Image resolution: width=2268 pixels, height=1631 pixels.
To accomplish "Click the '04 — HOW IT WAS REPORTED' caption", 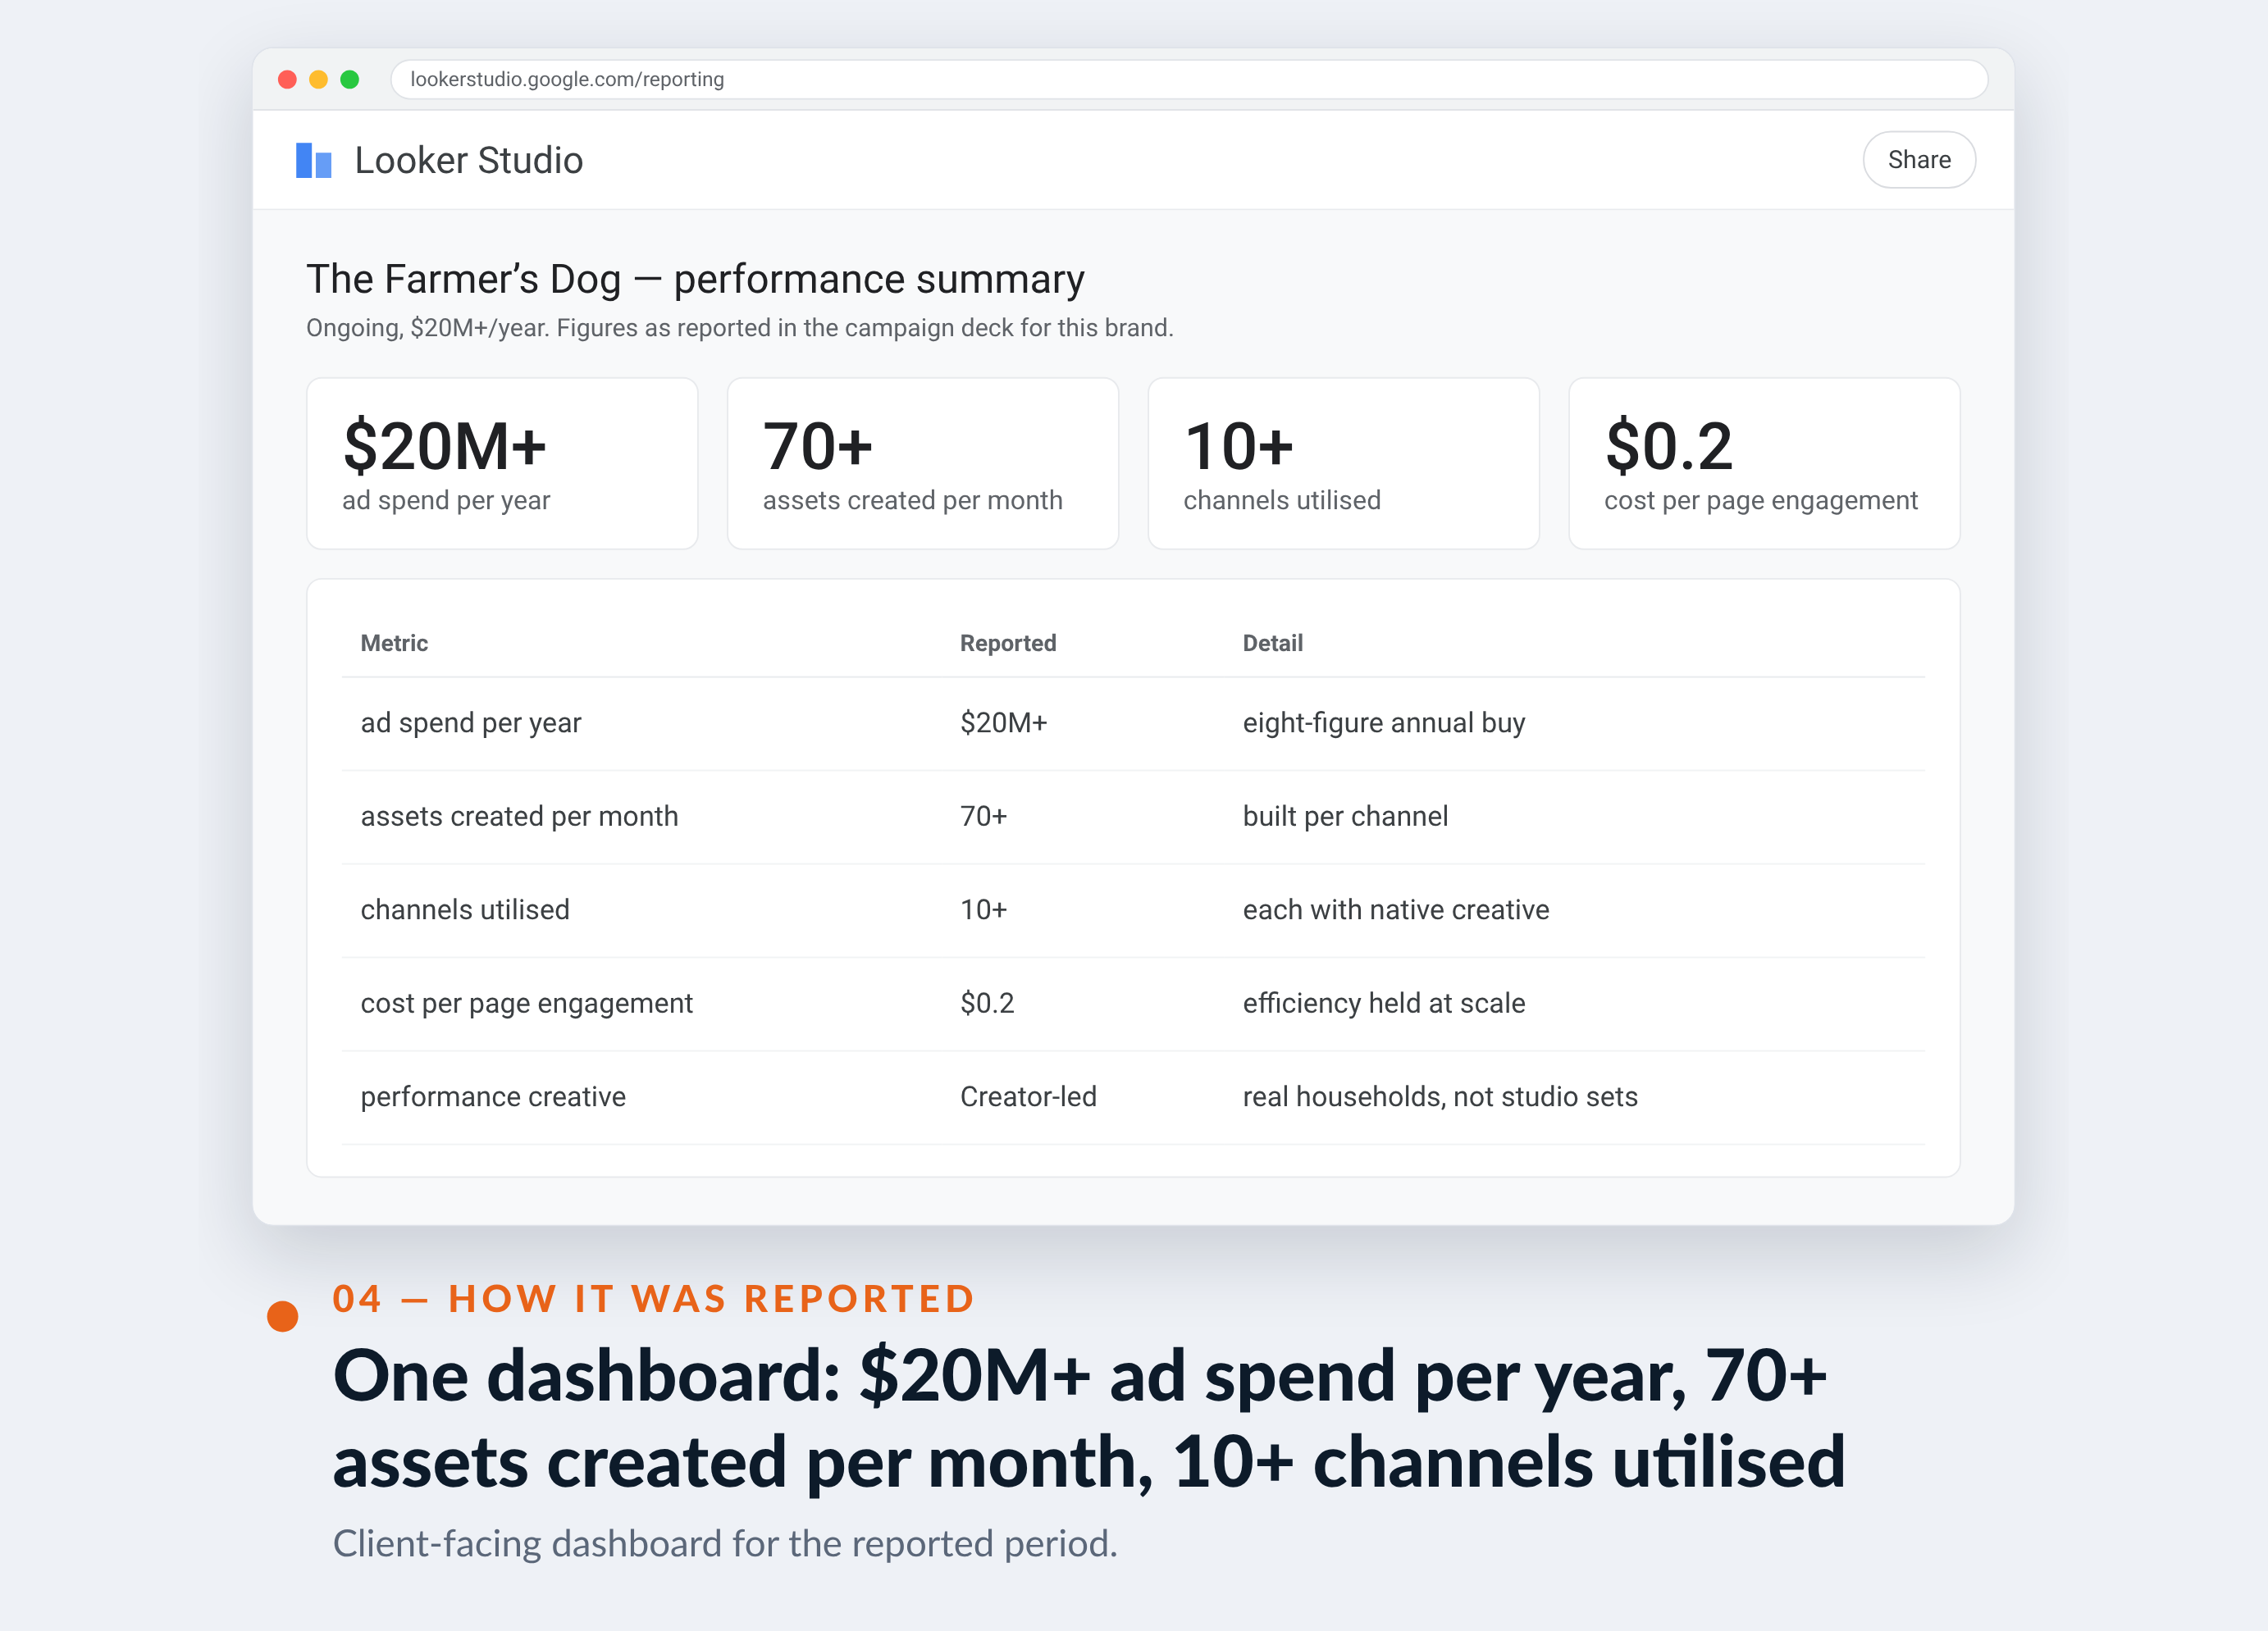I will [653, 1298].
